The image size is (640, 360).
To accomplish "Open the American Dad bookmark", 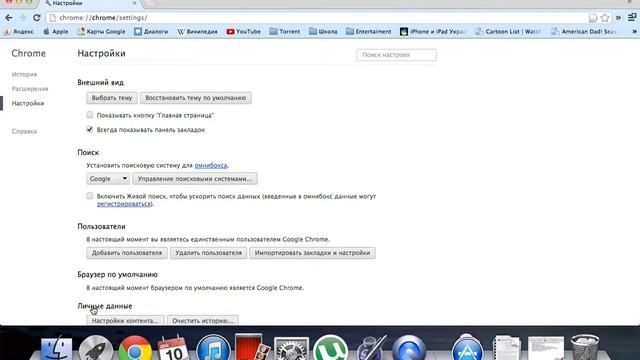I will tap(584, 31).
